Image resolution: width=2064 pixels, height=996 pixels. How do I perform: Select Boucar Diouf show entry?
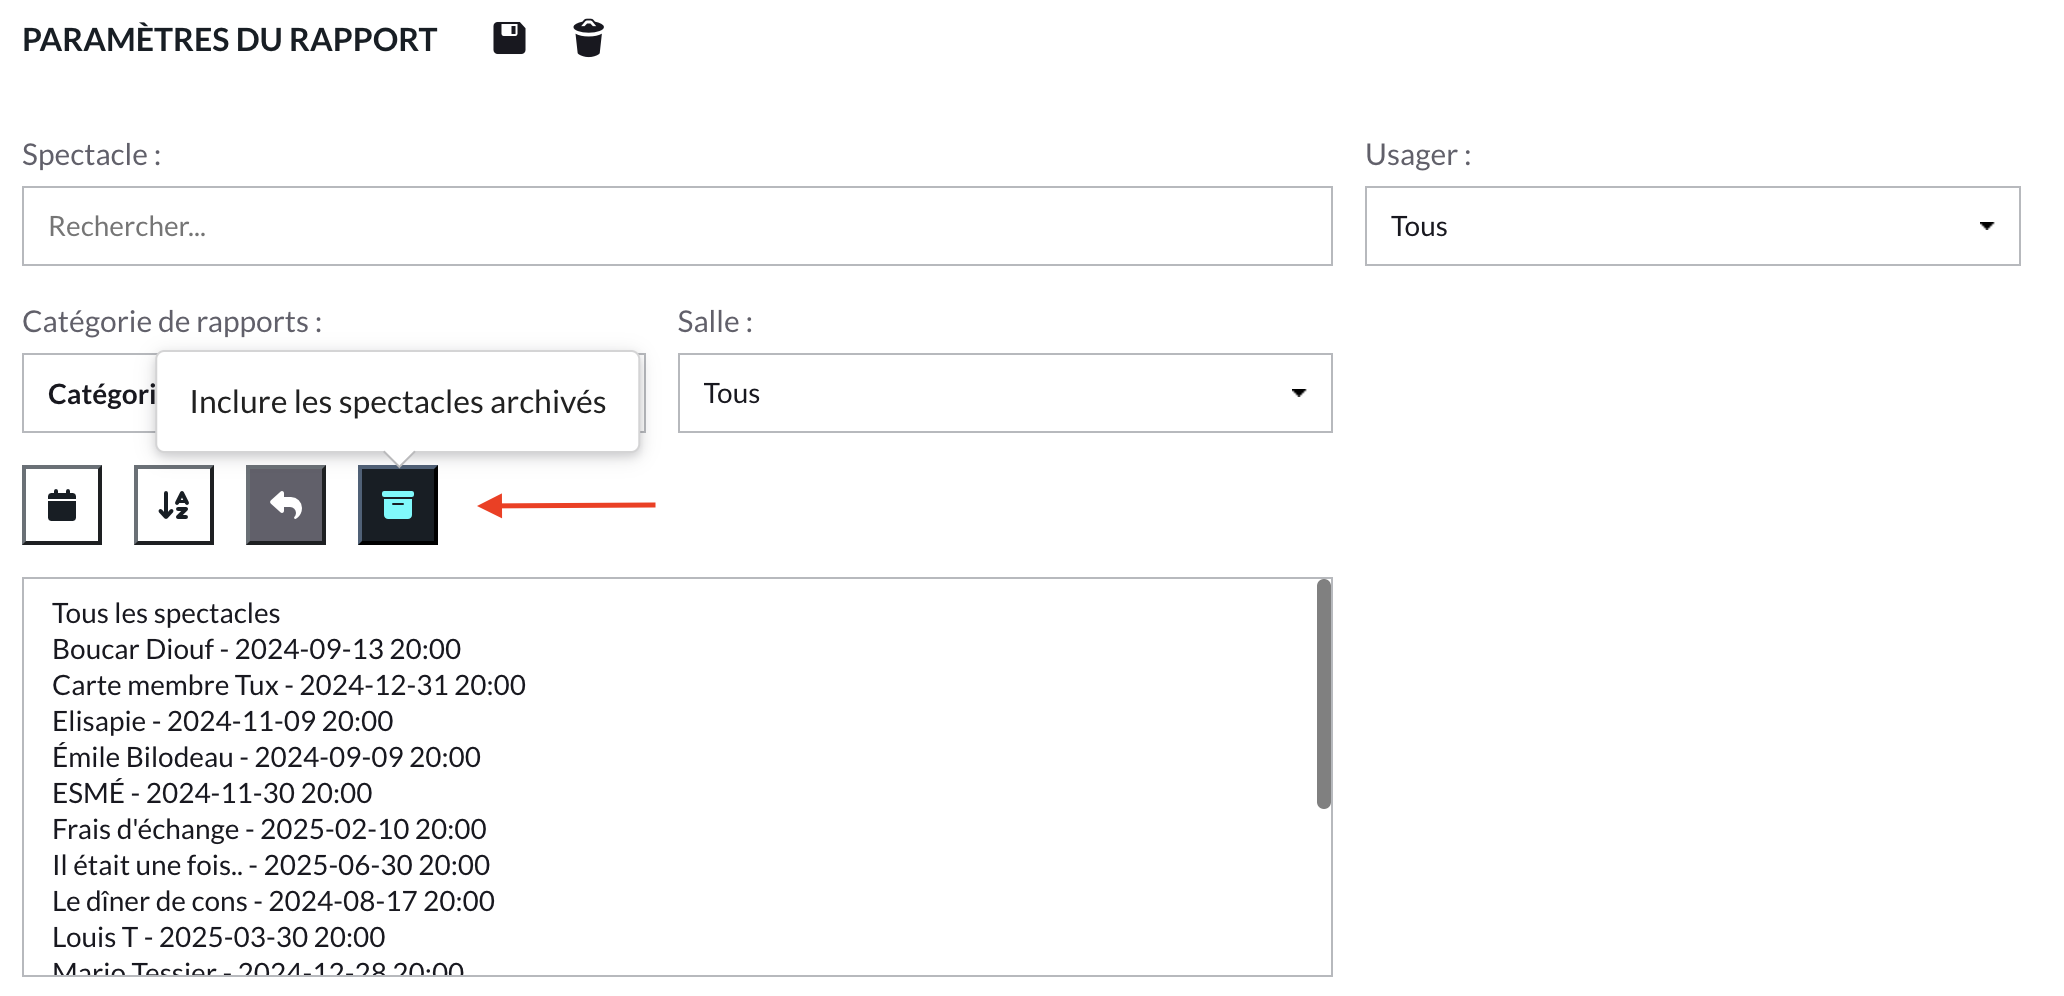pos(256,649)
